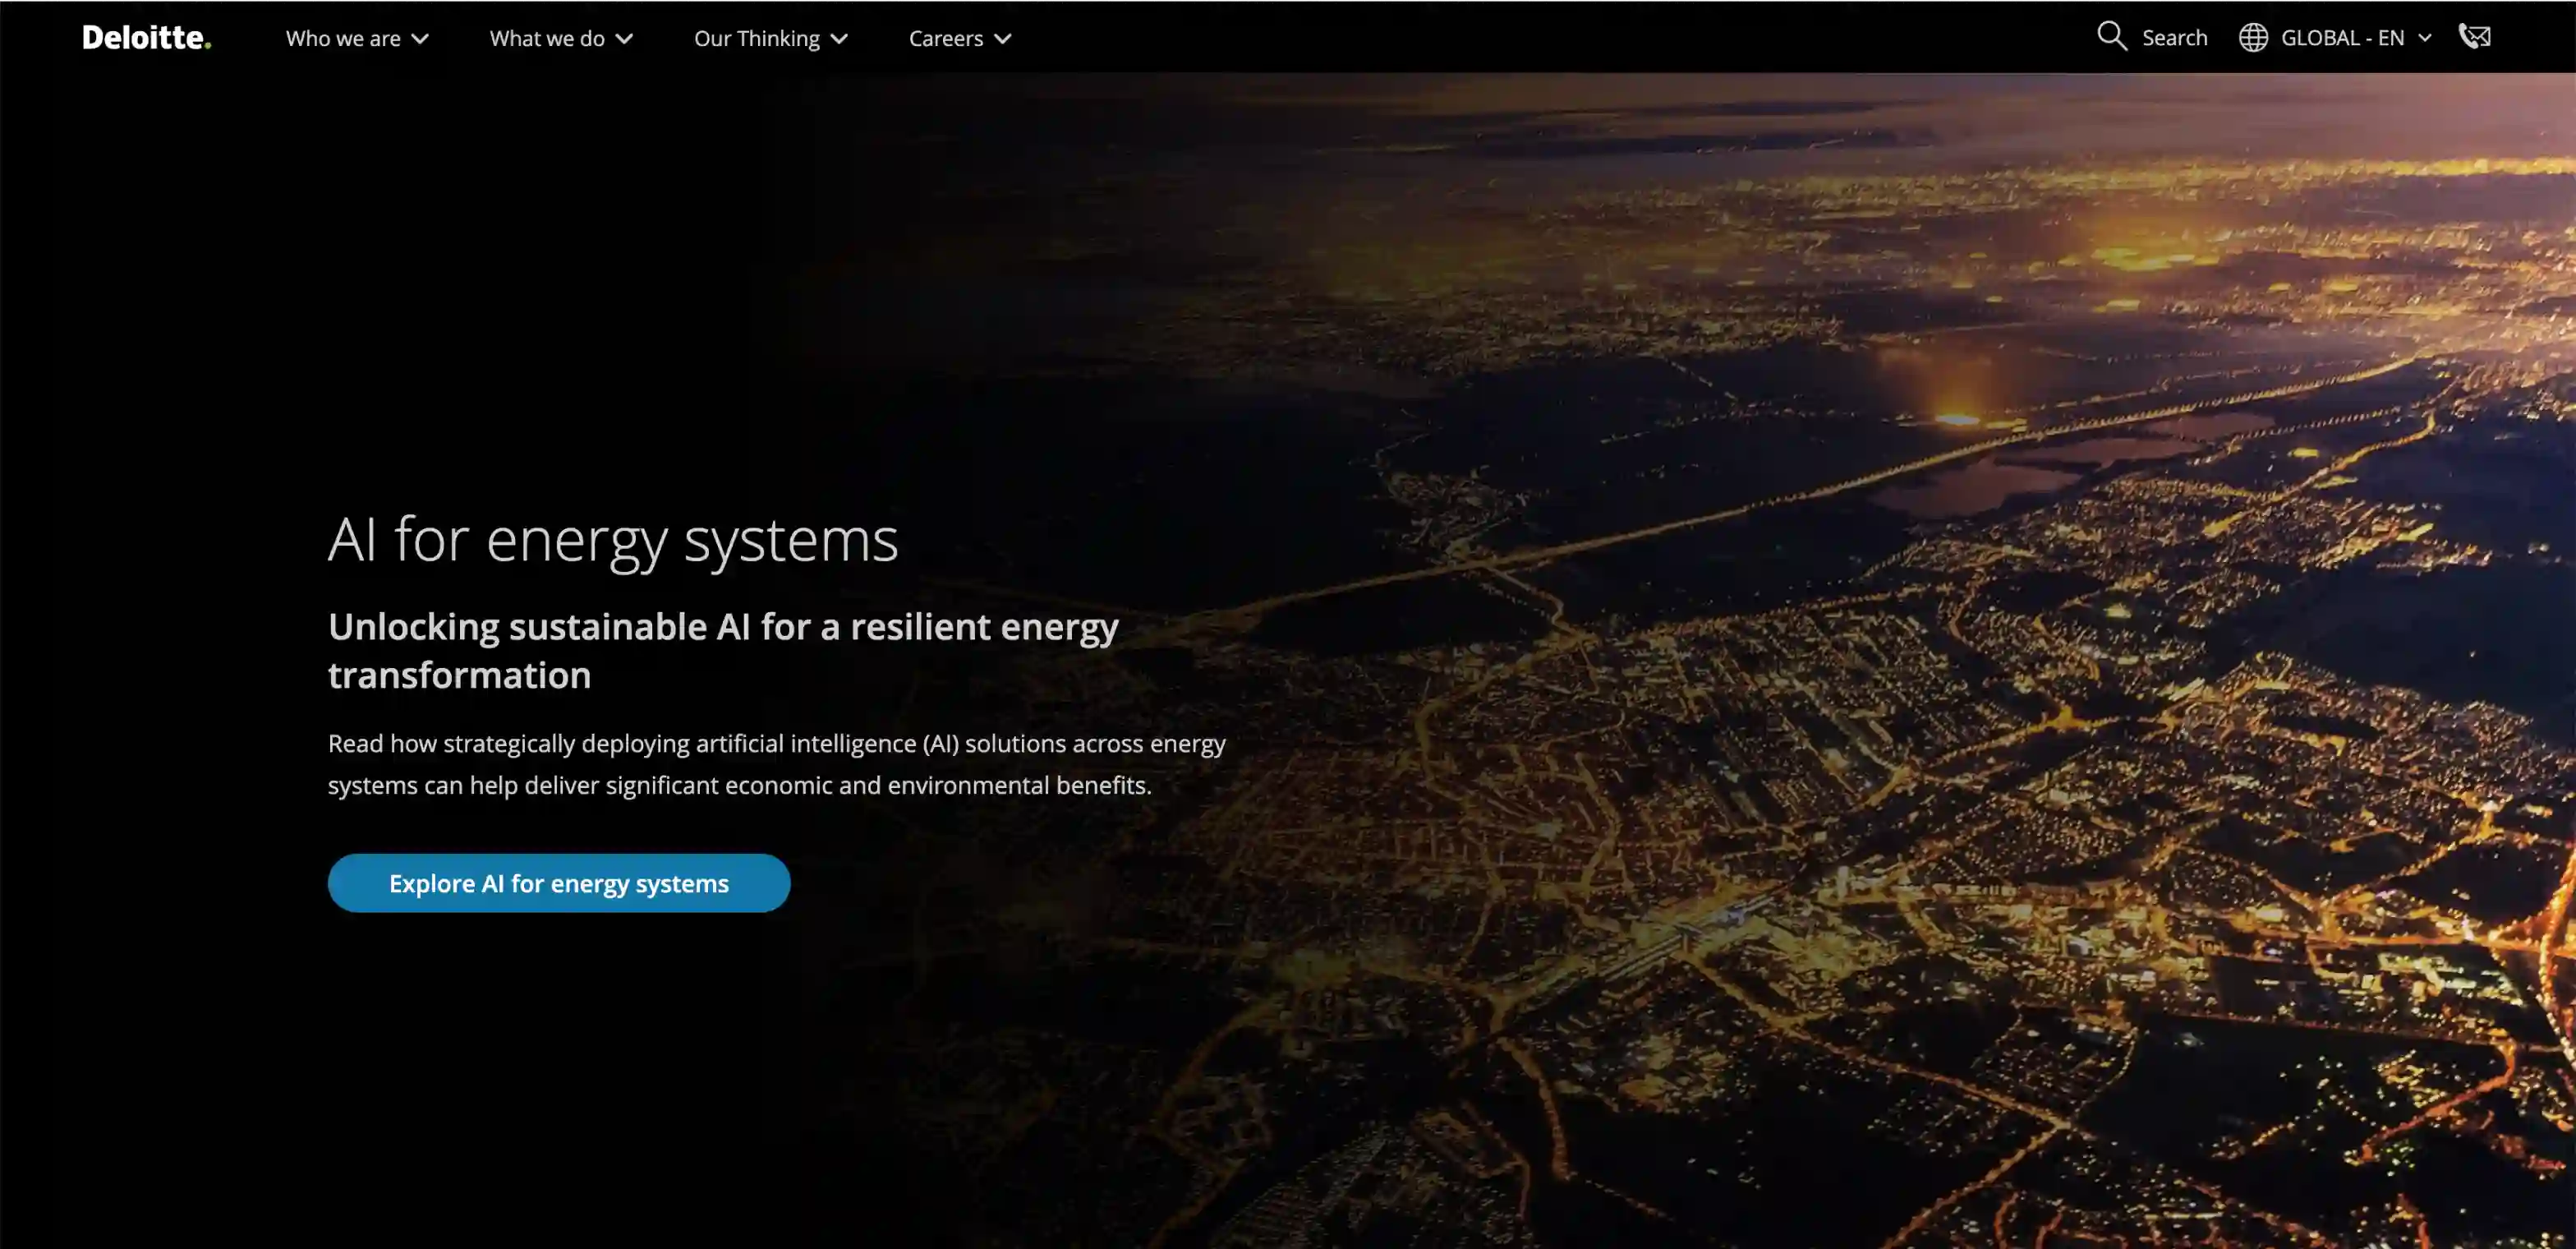The width and height of the screenshot is (2576, 1249).
Task: Click the "AI for energy systems" heading
Action: [613, 539]
